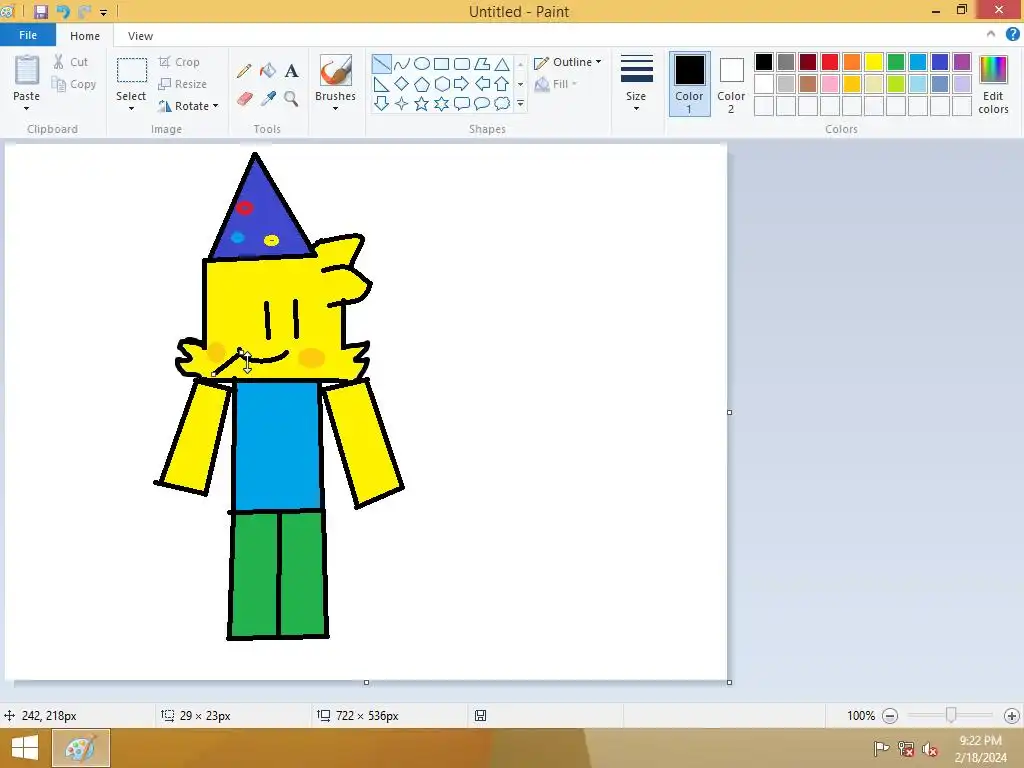This screenshot has height=768, width=1024.
Task: Pick the green color swatch
Action: (896, 62)
